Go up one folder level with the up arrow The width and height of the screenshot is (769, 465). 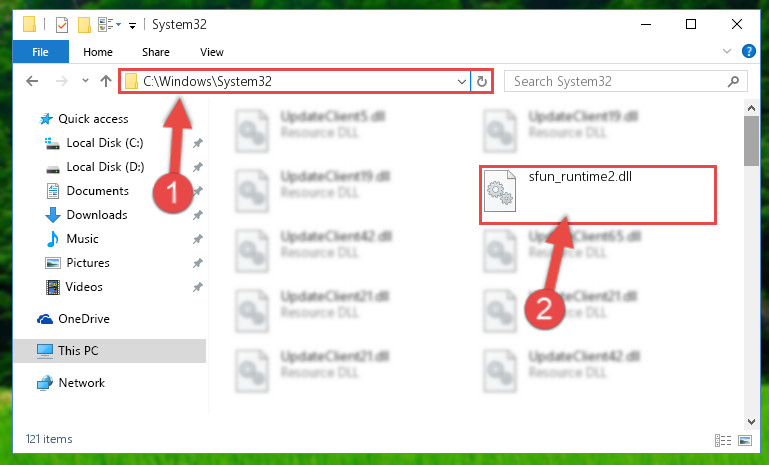[105, 81]
